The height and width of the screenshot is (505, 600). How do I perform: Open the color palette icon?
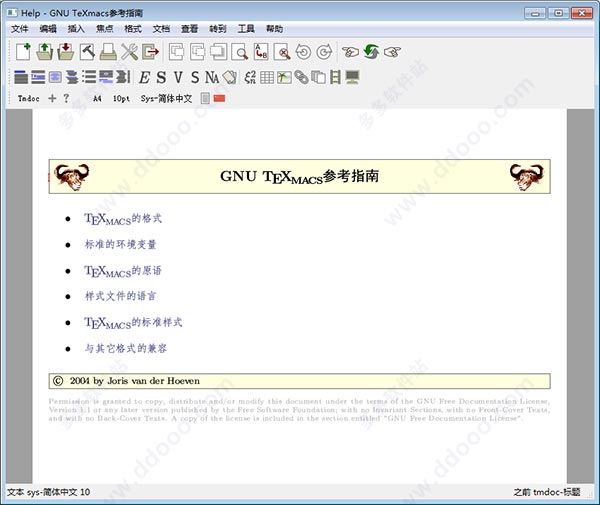point(230,77)
